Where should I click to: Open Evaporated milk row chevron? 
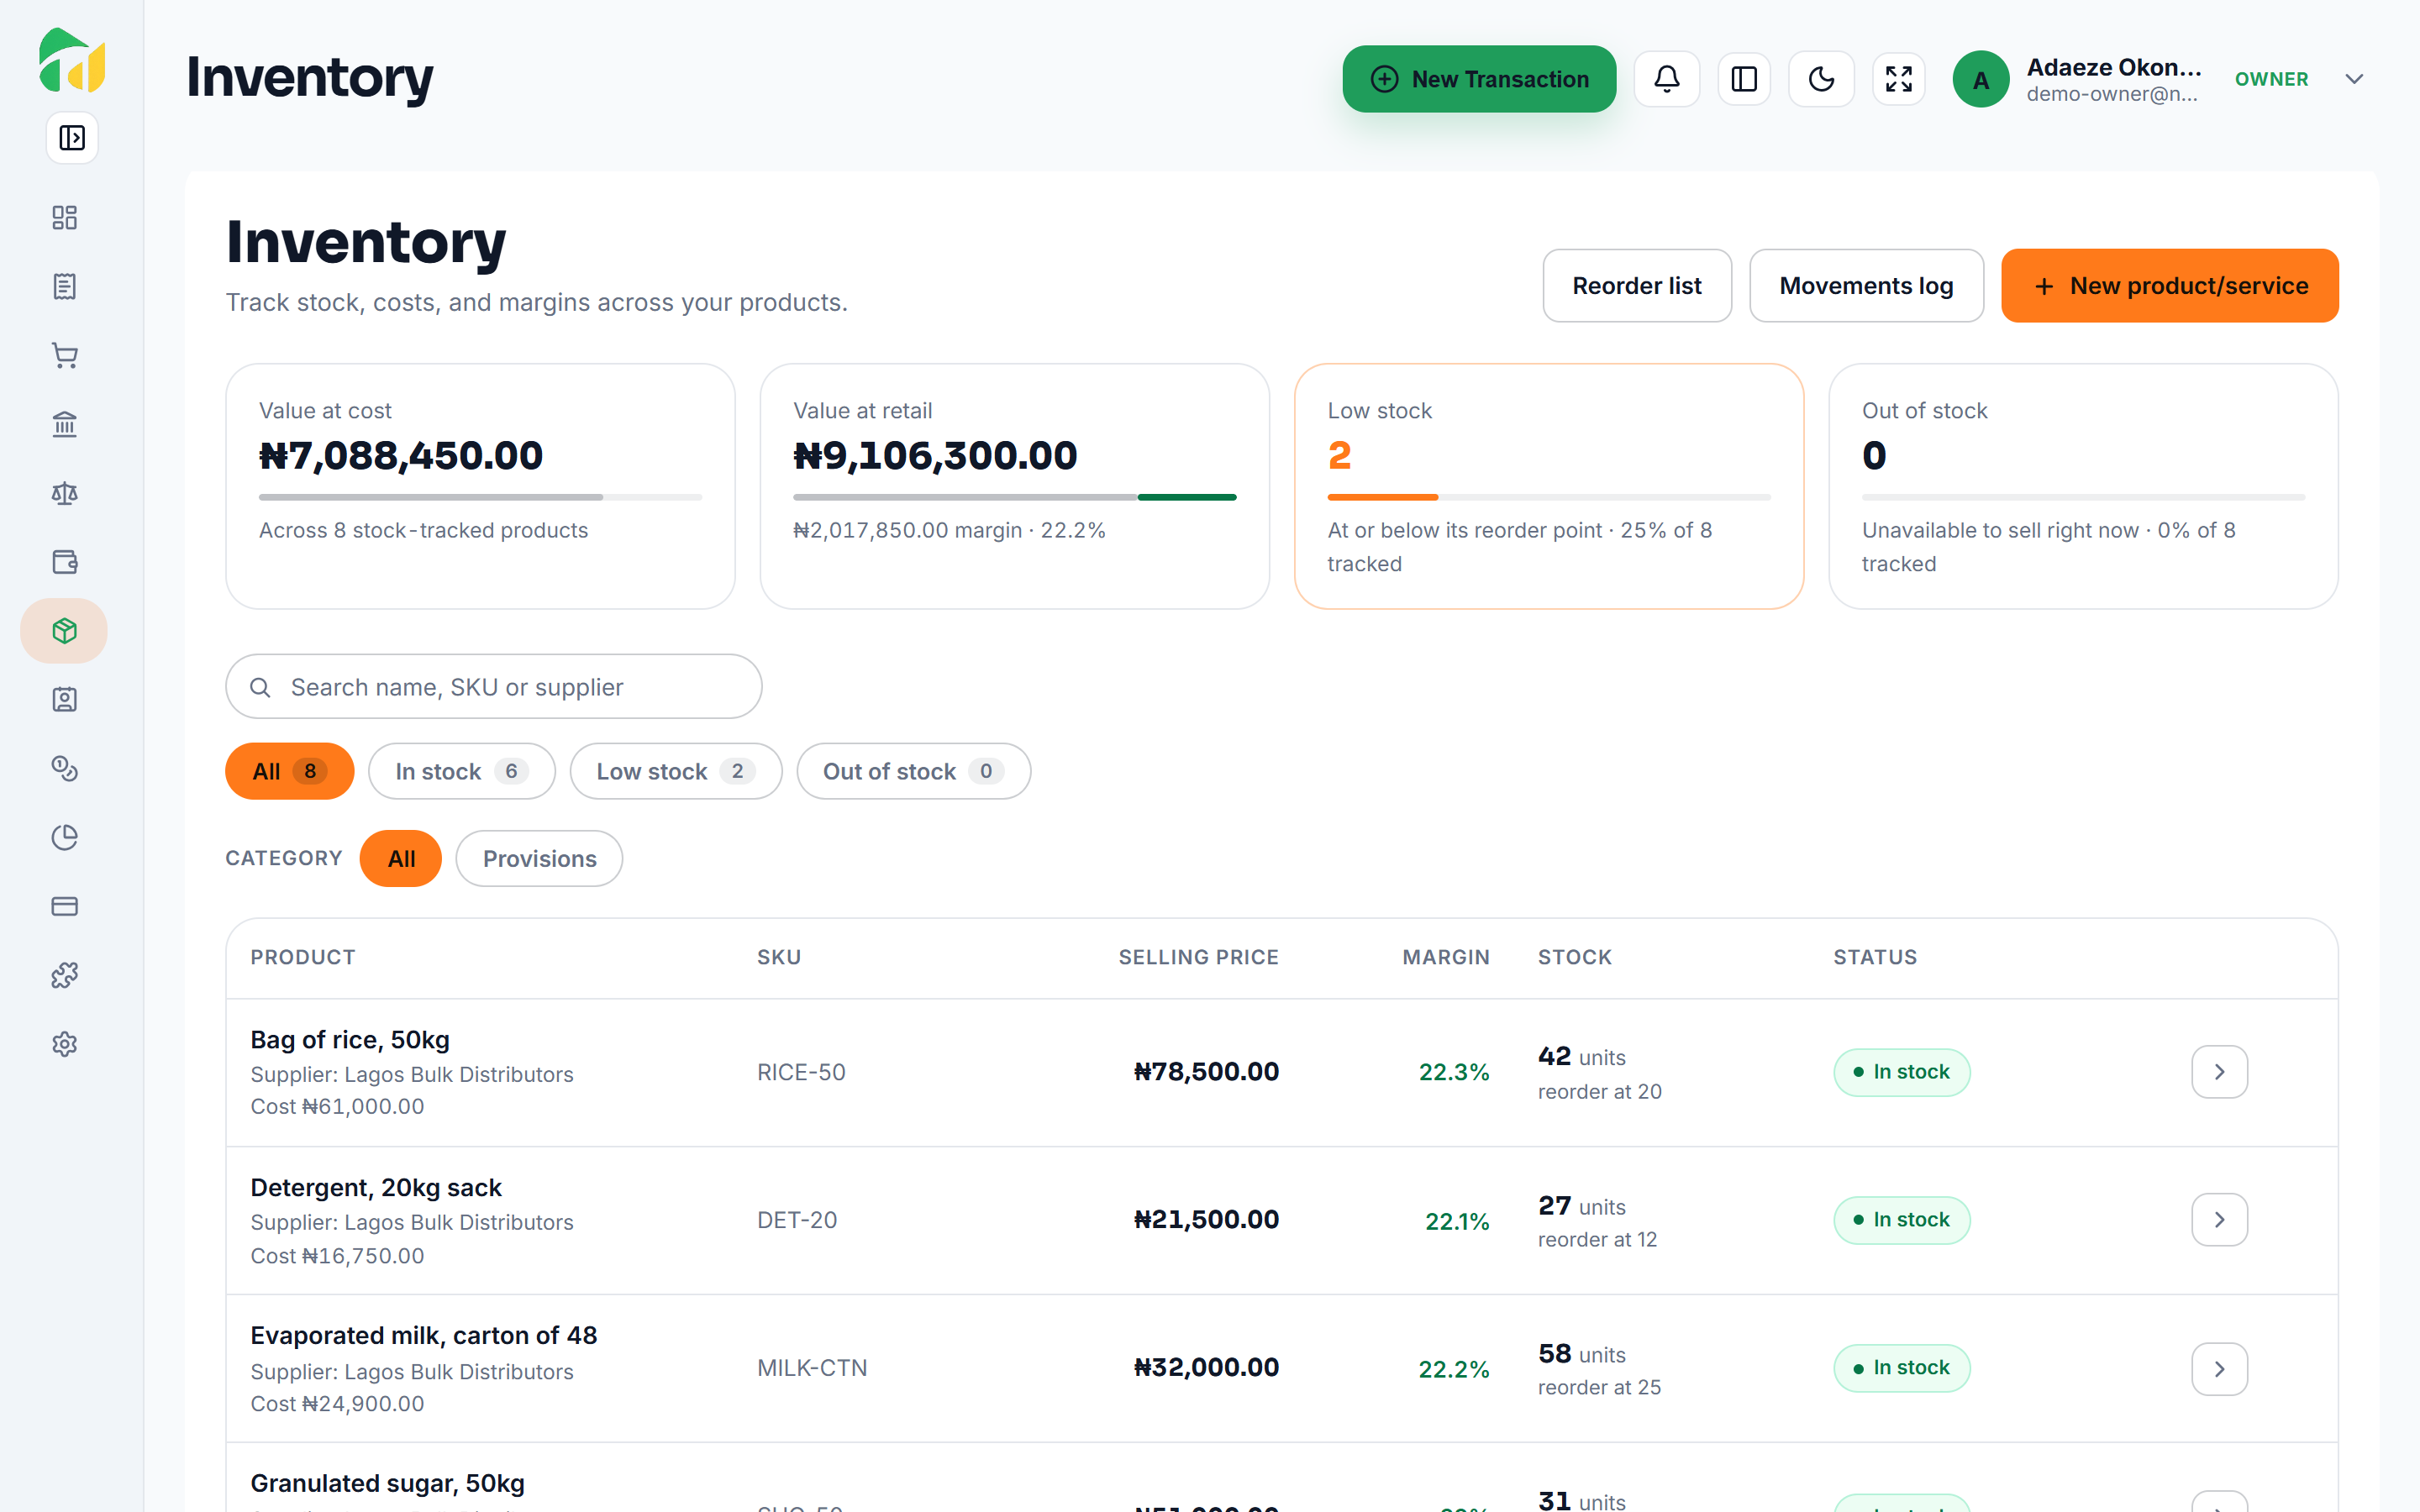pos(2219,1369)
